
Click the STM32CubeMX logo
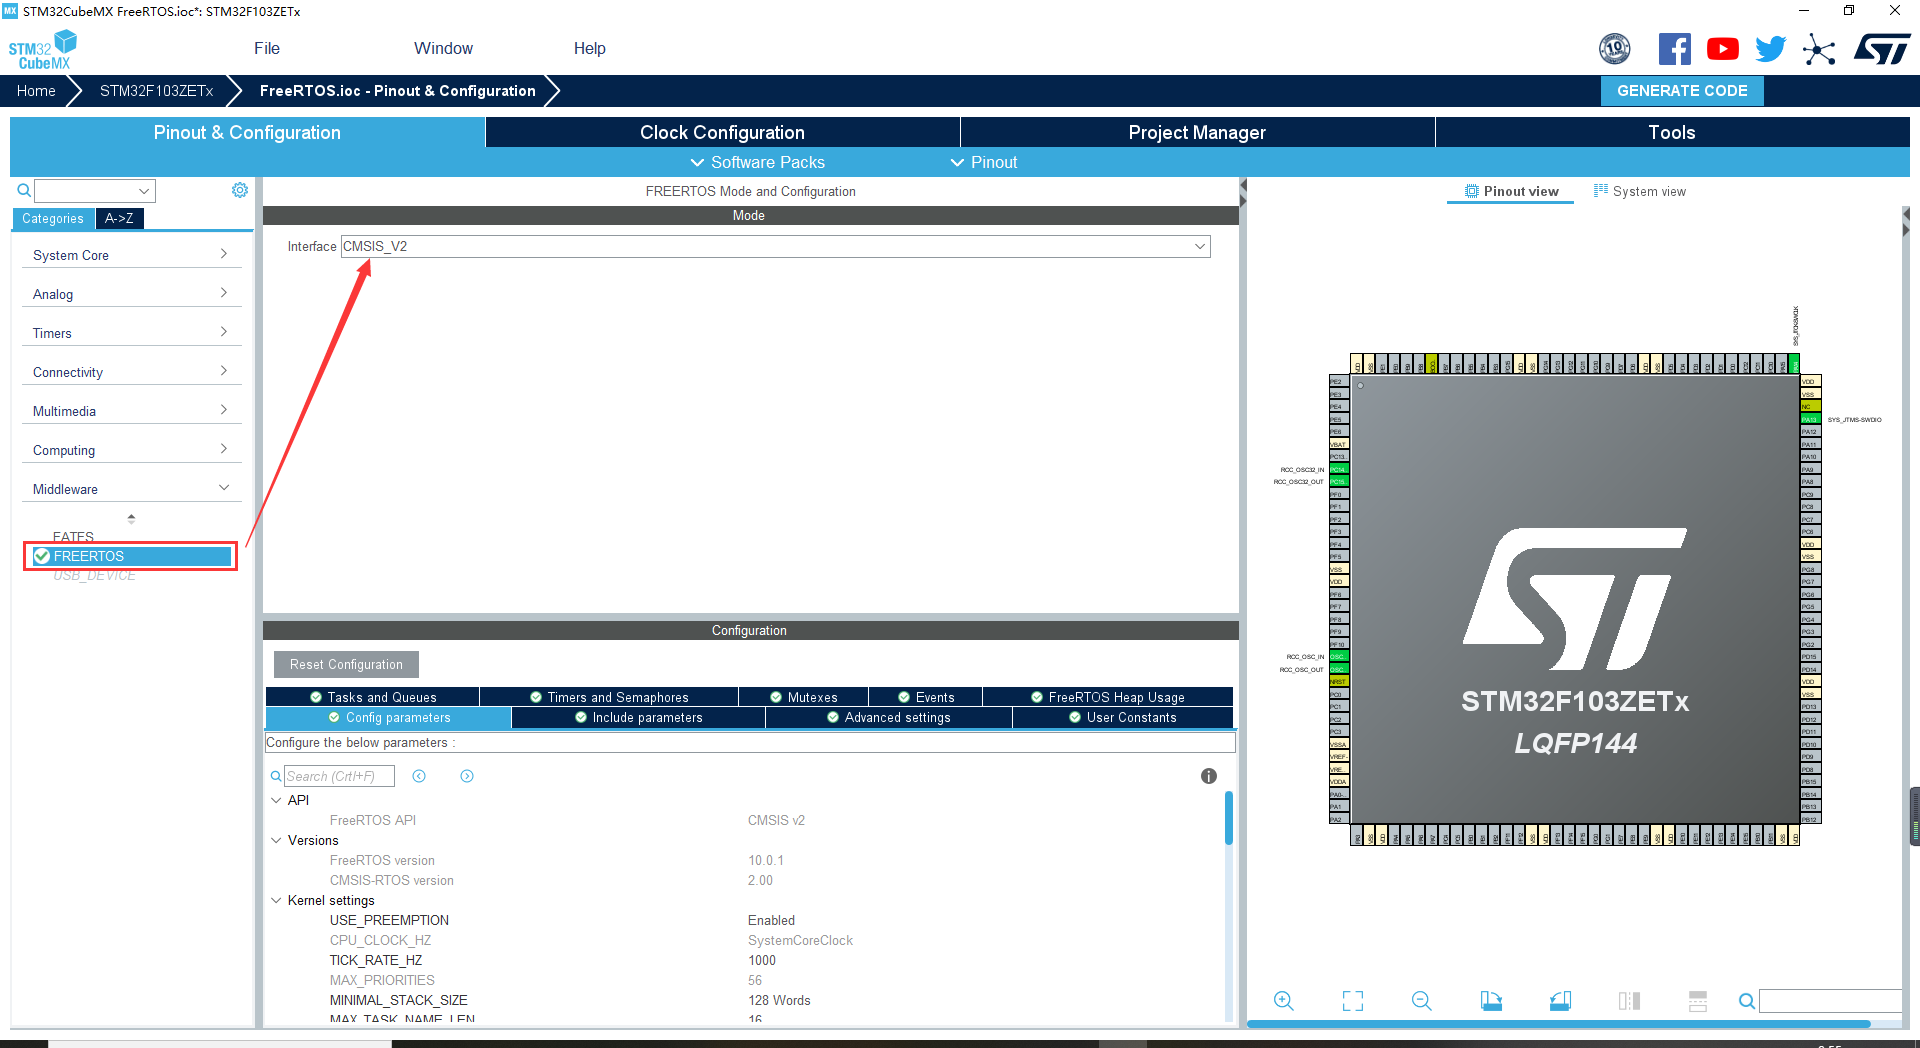pos(42,50)
